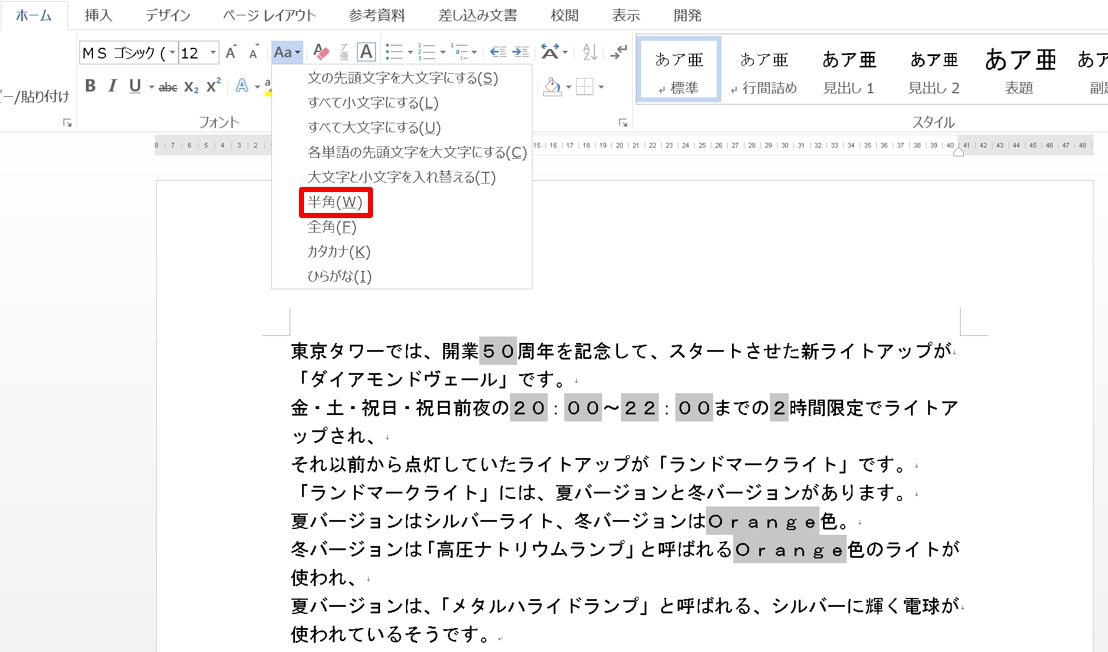This screenshot has width=1108, height=652.
Task: Open the font name dropdown
Action: [x=172, y=53]
